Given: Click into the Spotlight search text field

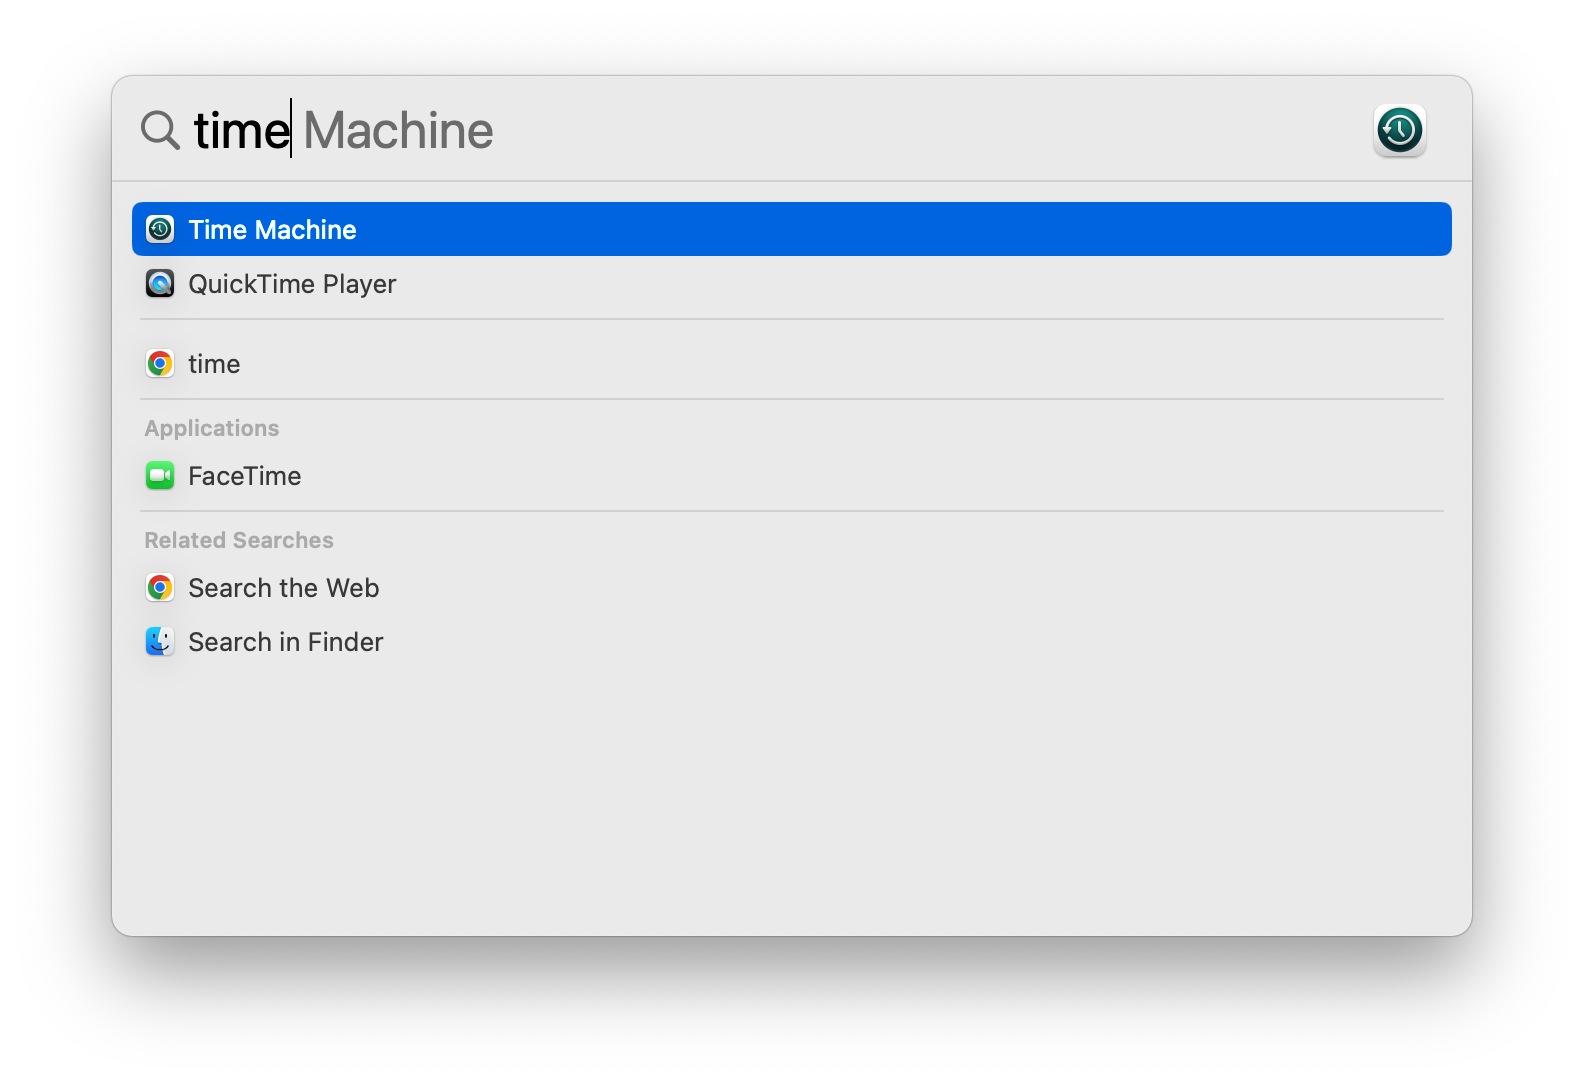Looking at the screenshot, I should pyautogui.click(x=775, y=130).
